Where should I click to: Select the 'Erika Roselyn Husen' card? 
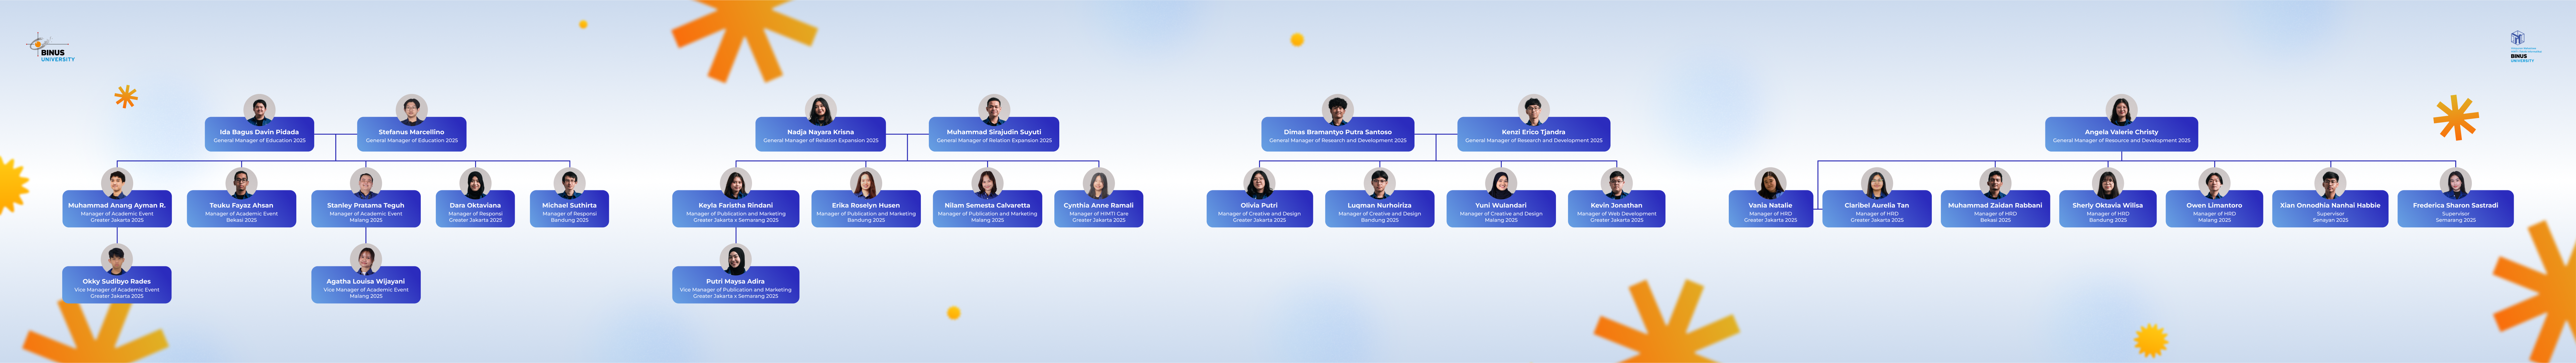pyautogui.click(x=866, y=209)
